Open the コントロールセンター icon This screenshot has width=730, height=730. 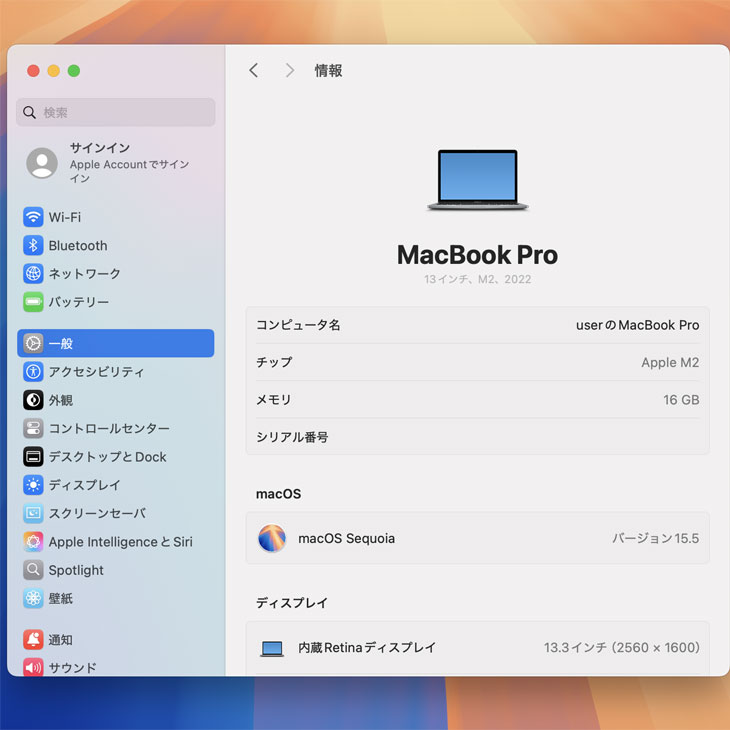(33, 428)
